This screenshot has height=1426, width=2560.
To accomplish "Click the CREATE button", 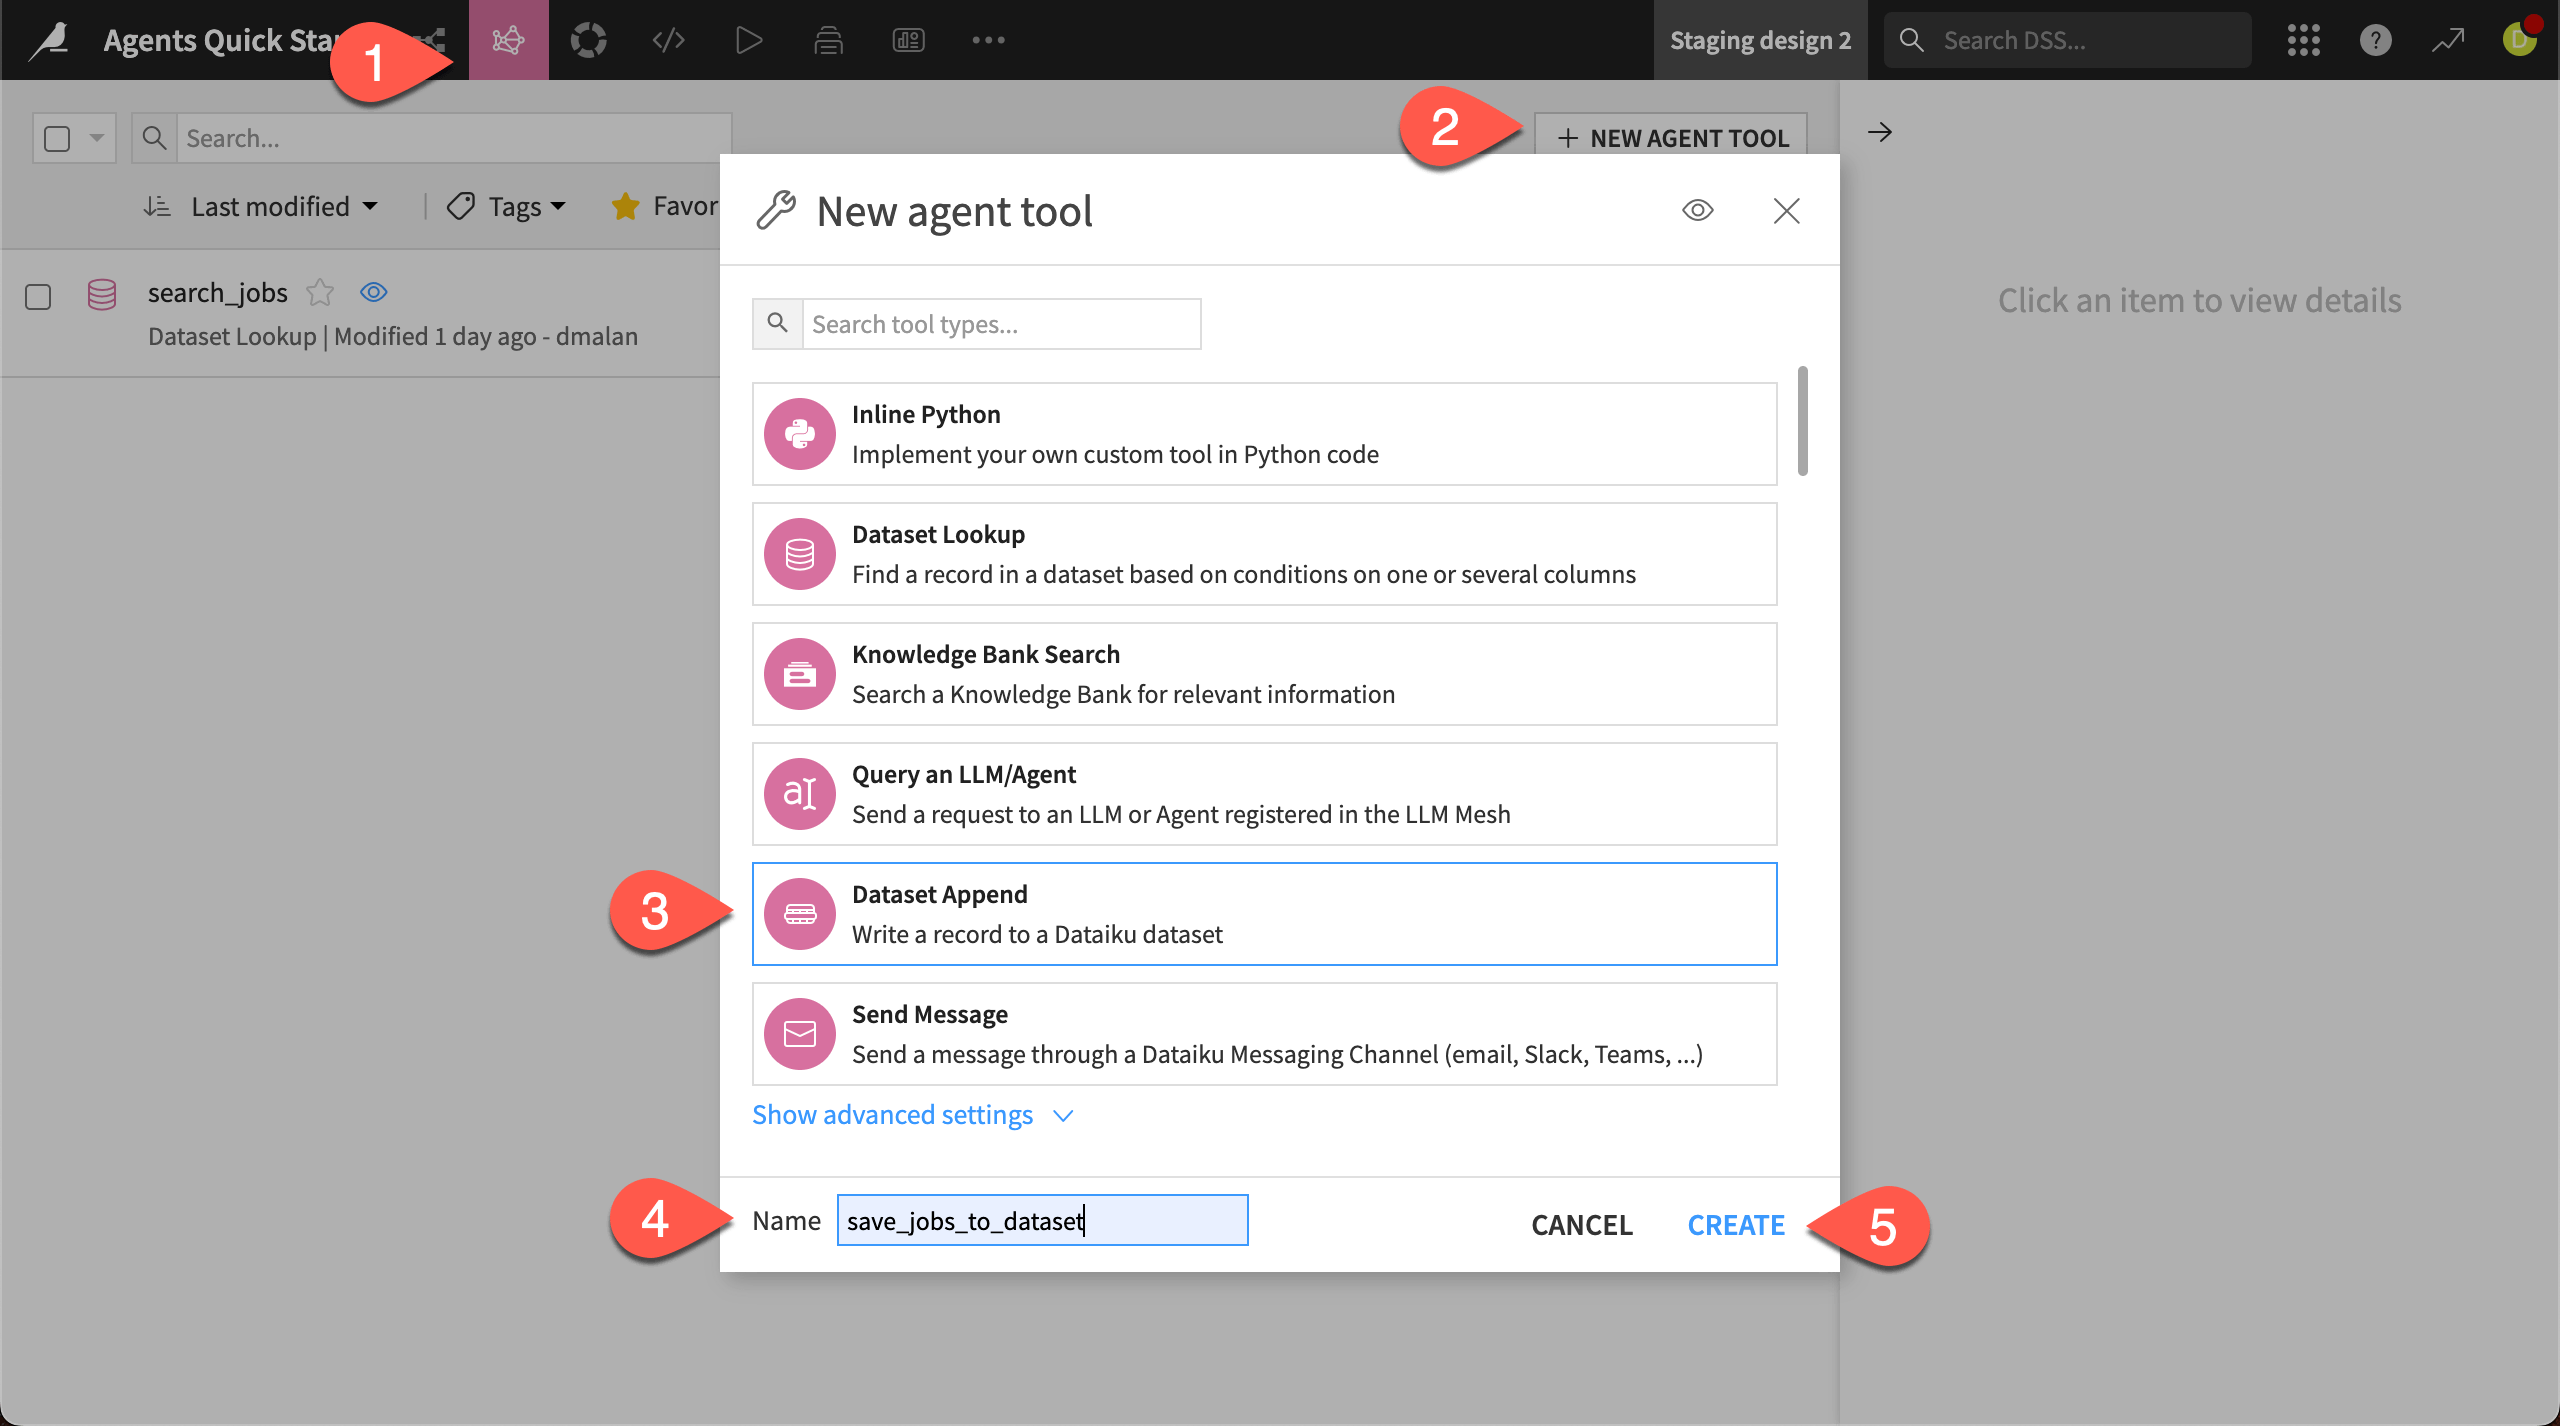I will (1735, 1224).
